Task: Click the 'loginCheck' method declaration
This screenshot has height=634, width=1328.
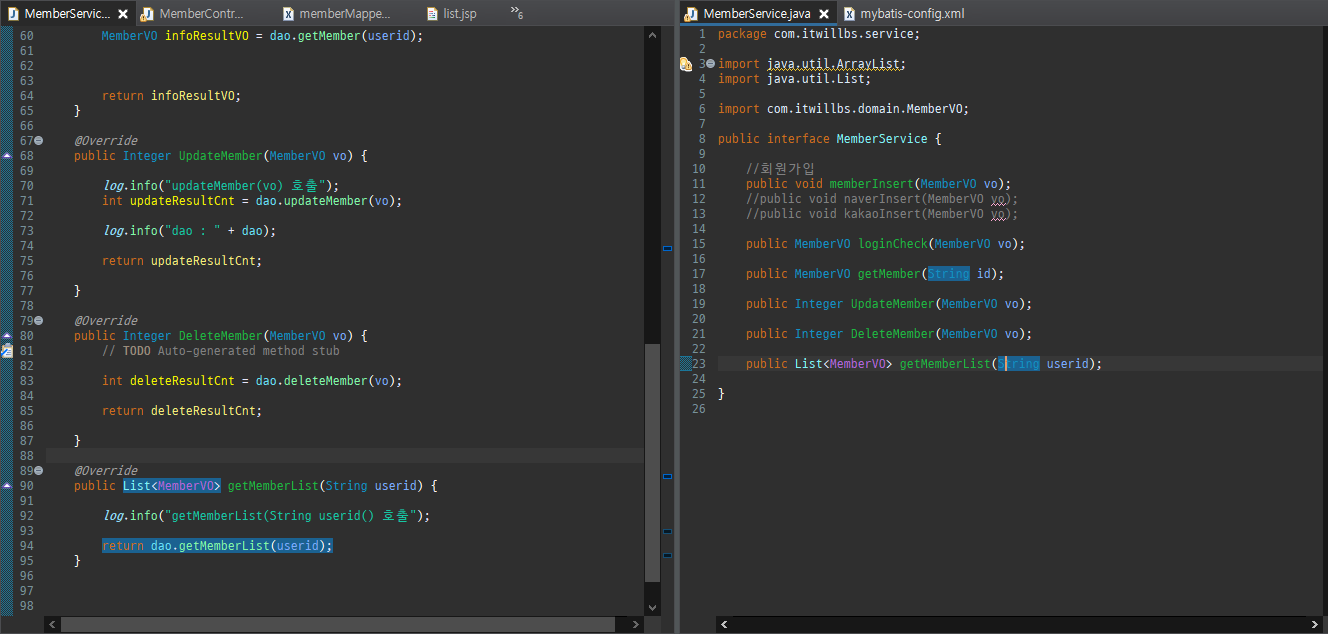Action: [885, 244]
